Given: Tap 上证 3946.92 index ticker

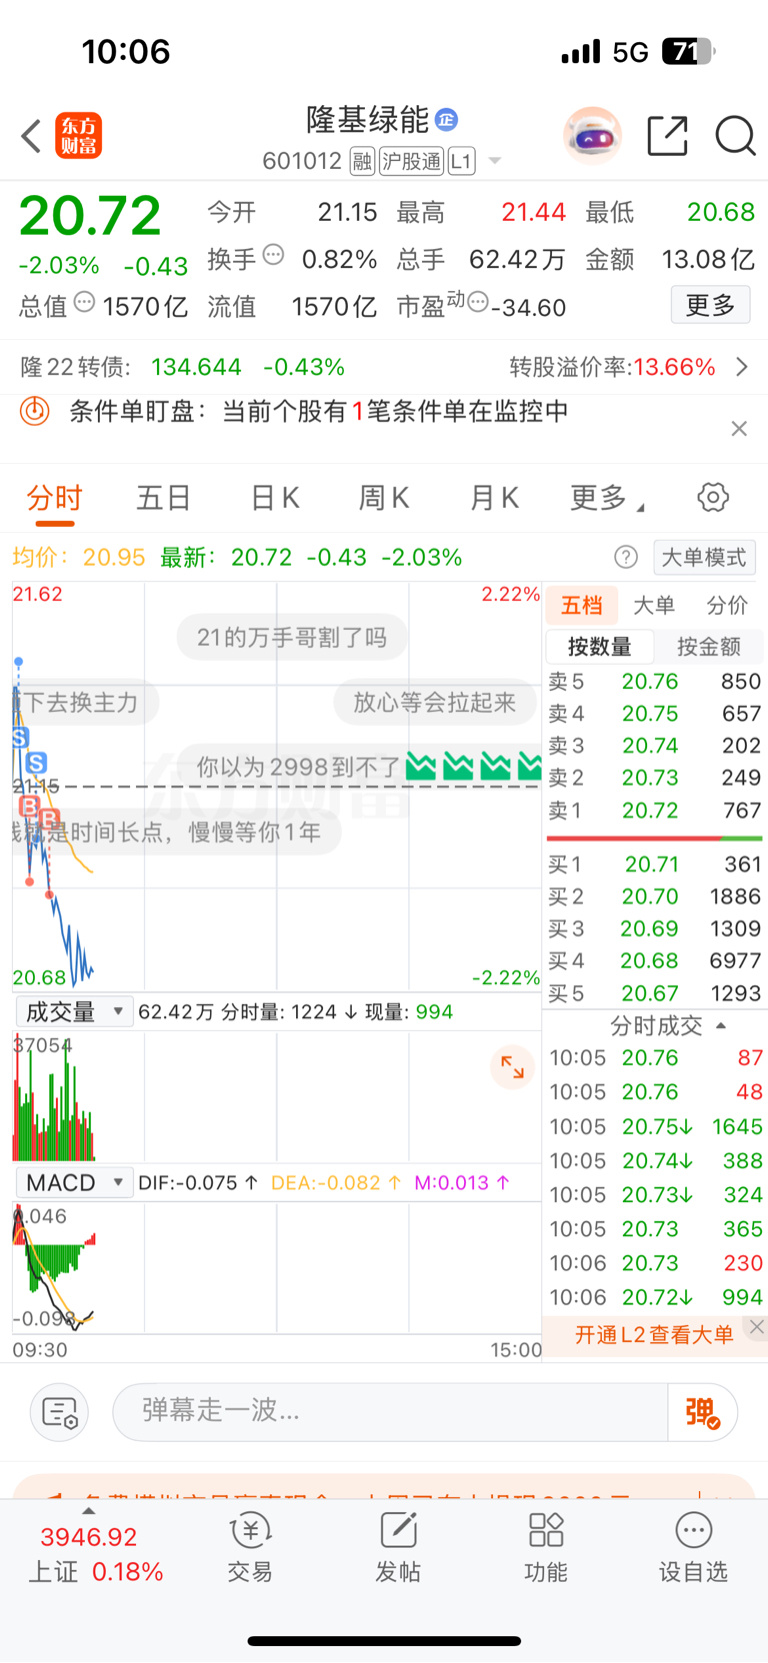Looking at the screenshot, I should (x=95, y=1554).
